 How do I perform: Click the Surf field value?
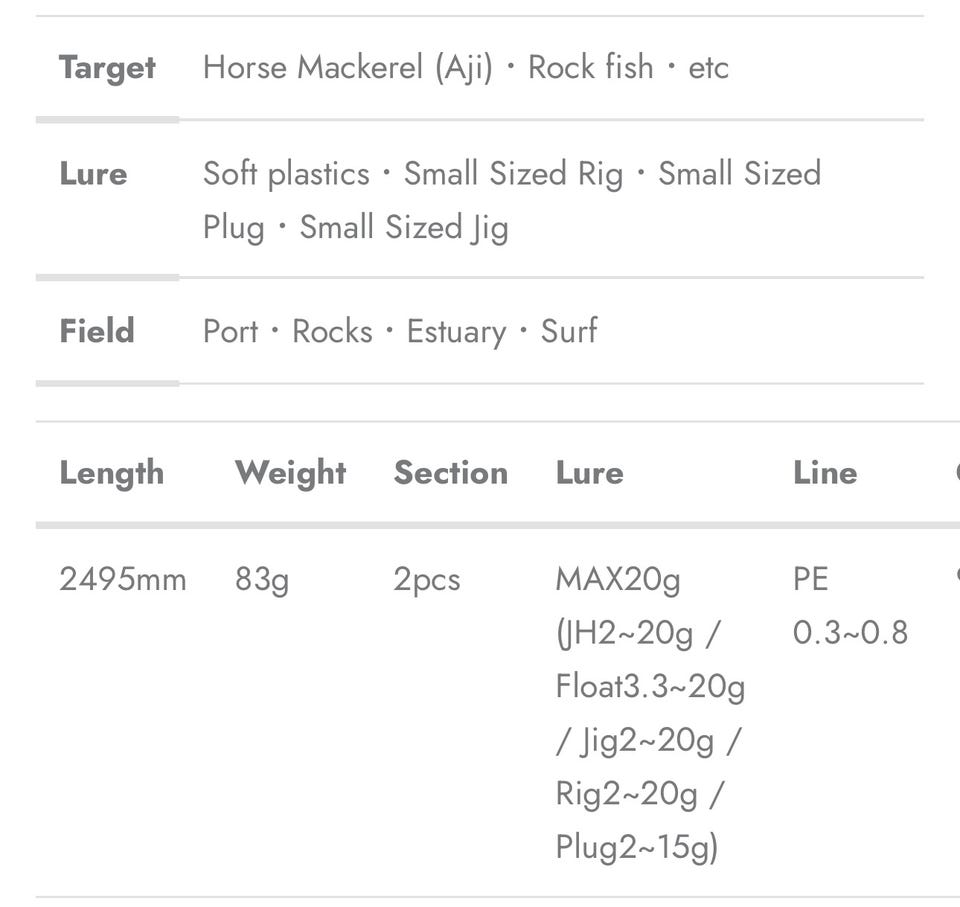(569, 331)
